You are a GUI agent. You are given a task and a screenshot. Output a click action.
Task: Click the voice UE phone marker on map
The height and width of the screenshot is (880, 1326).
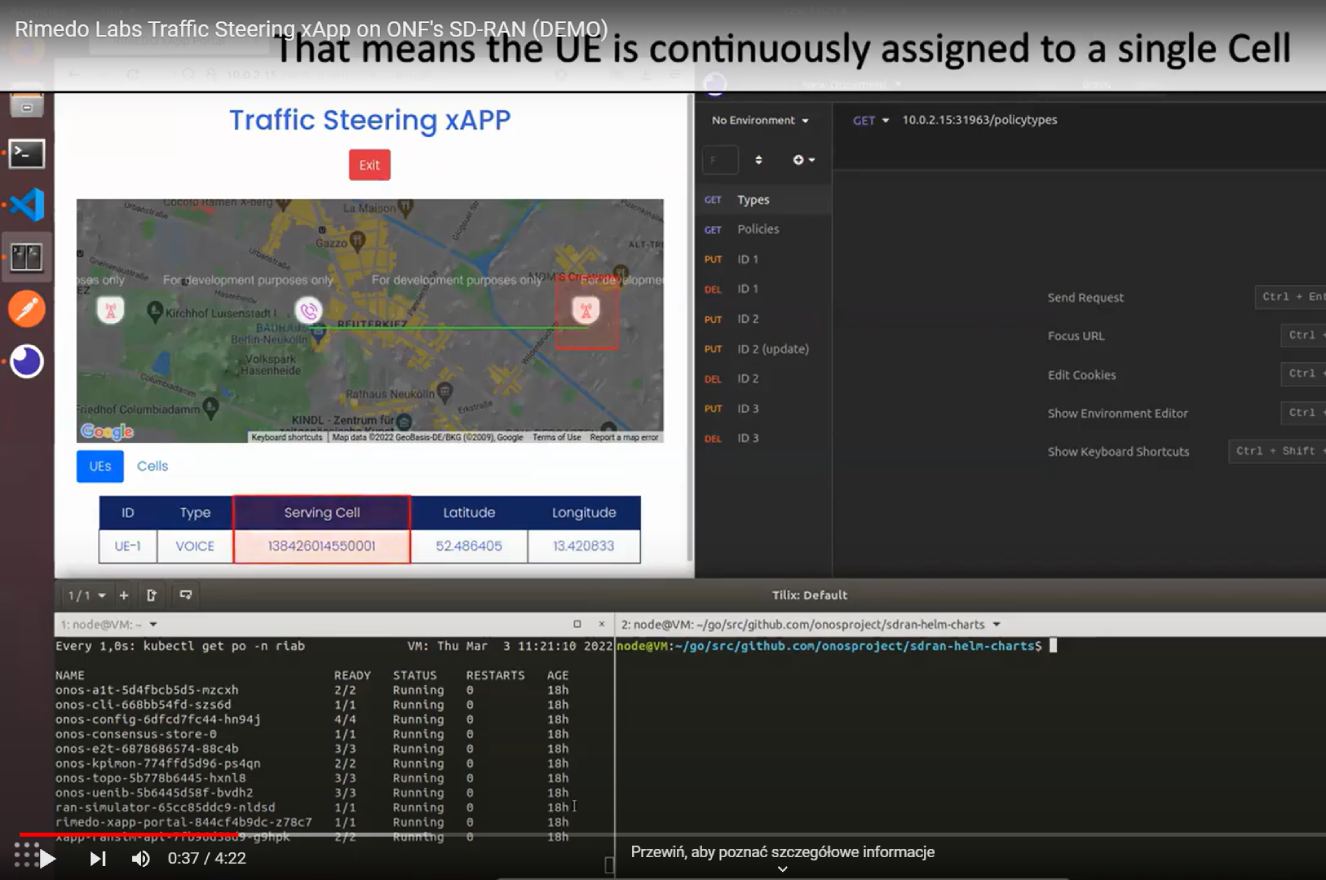(x=309, y=311)
